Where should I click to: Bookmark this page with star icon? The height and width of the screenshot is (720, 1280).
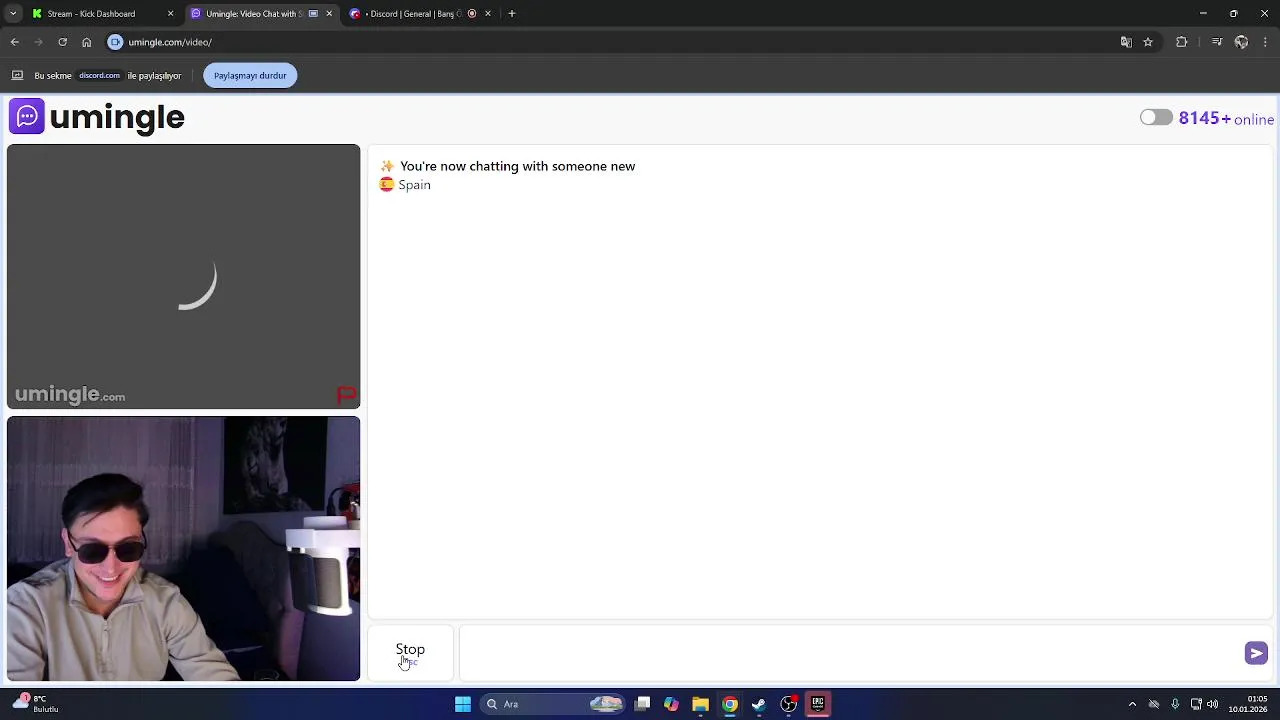1148,42
